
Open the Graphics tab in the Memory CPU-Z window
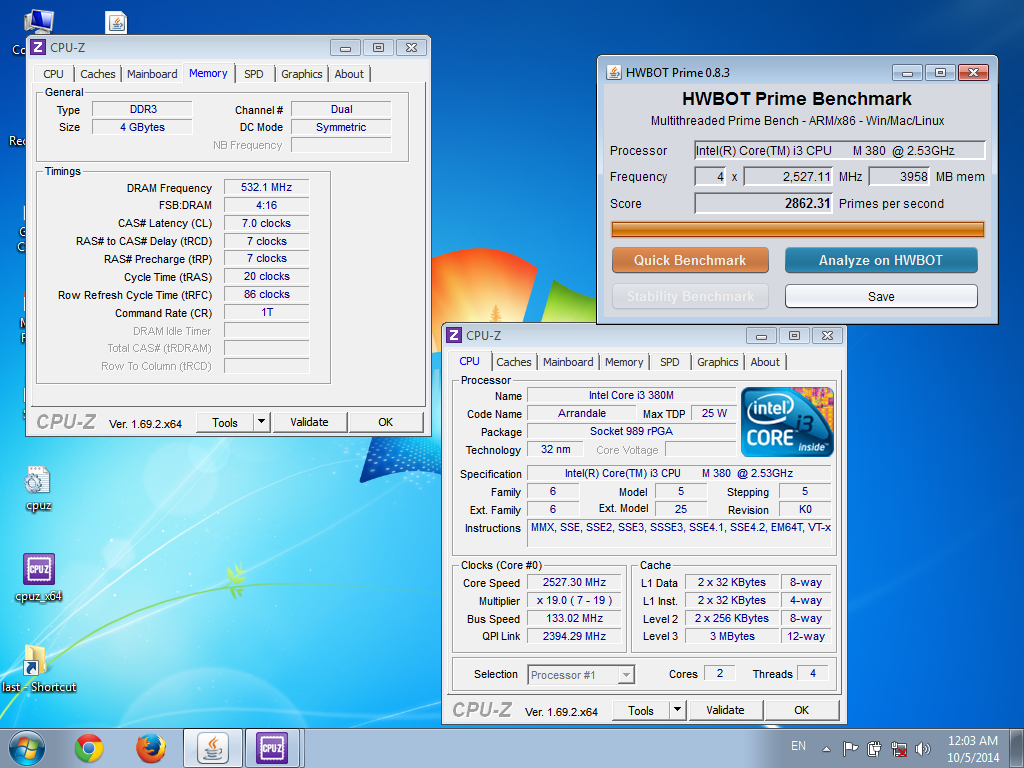click(x=302, y=74)
